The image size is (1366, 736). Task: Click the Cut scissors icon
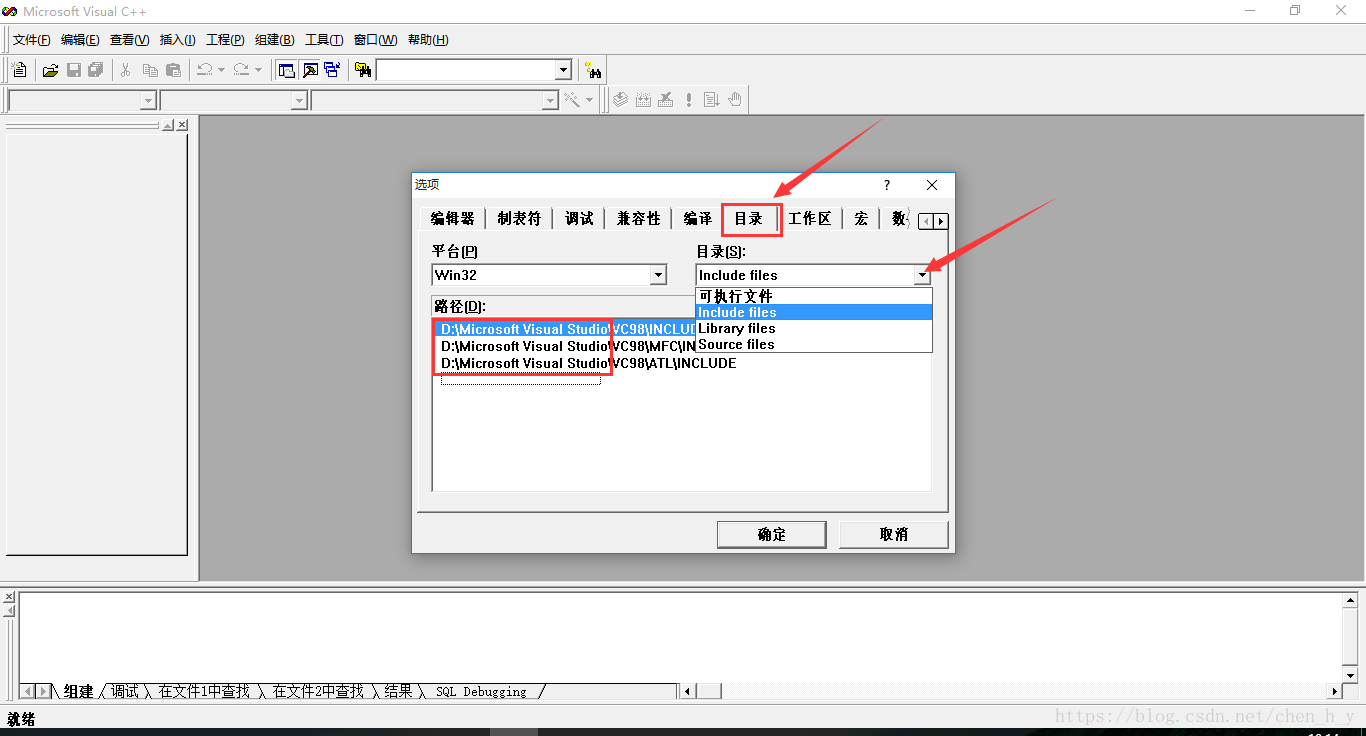pos(126,70)
